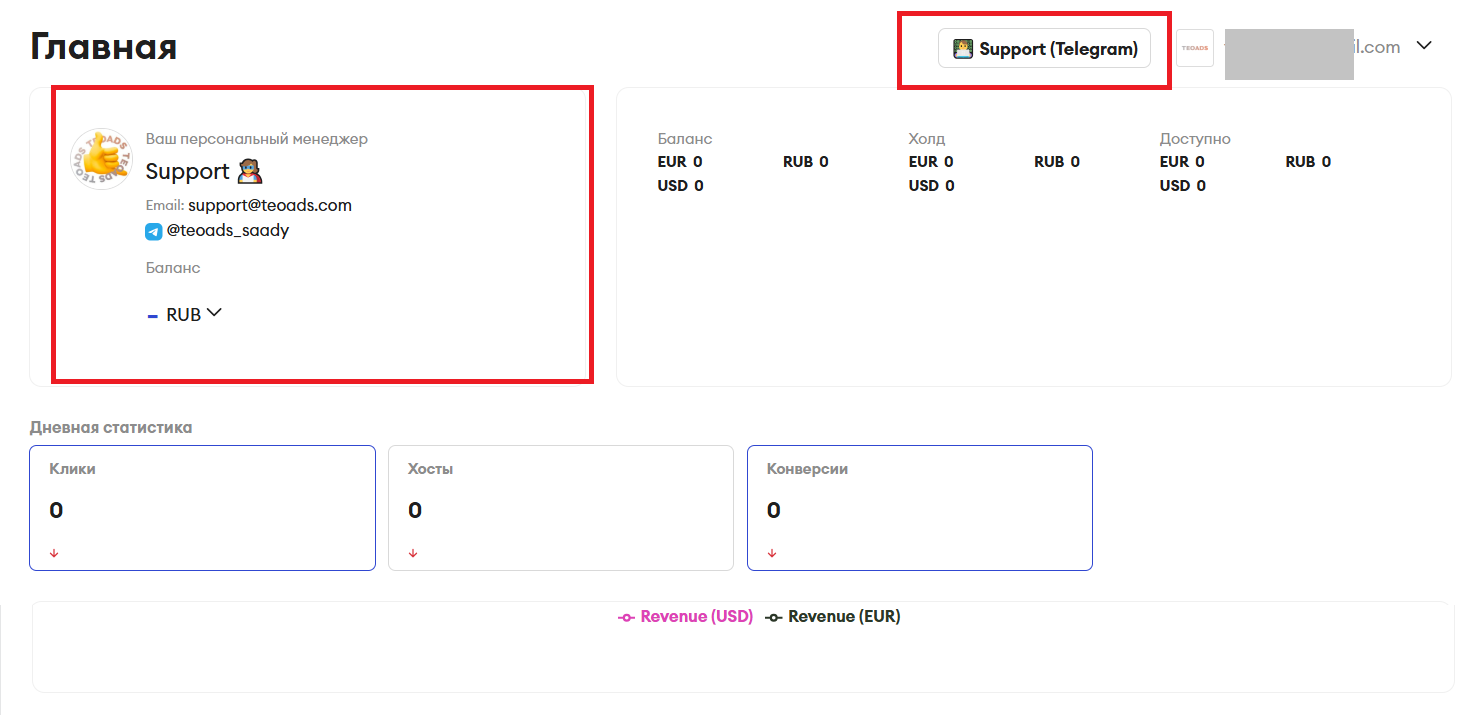Screen dimensions: 1469x715
Task: Click the Support (Telegram) button
Action: (x=1045, y=49)
